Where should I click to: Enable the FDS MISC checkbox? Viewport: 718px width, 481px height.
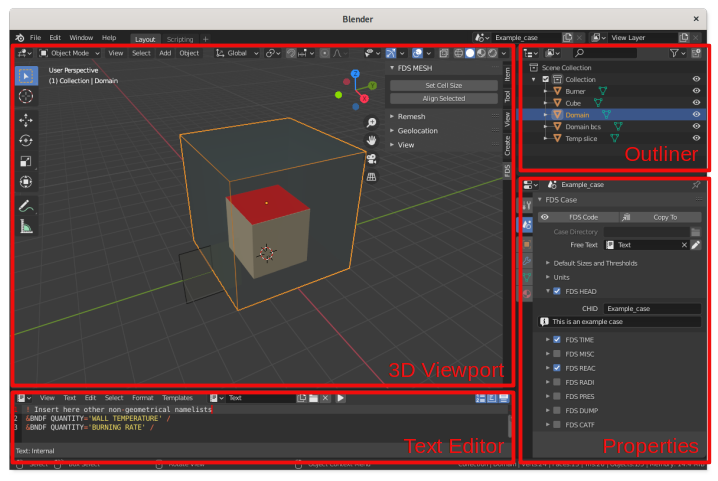coord(557,354)
